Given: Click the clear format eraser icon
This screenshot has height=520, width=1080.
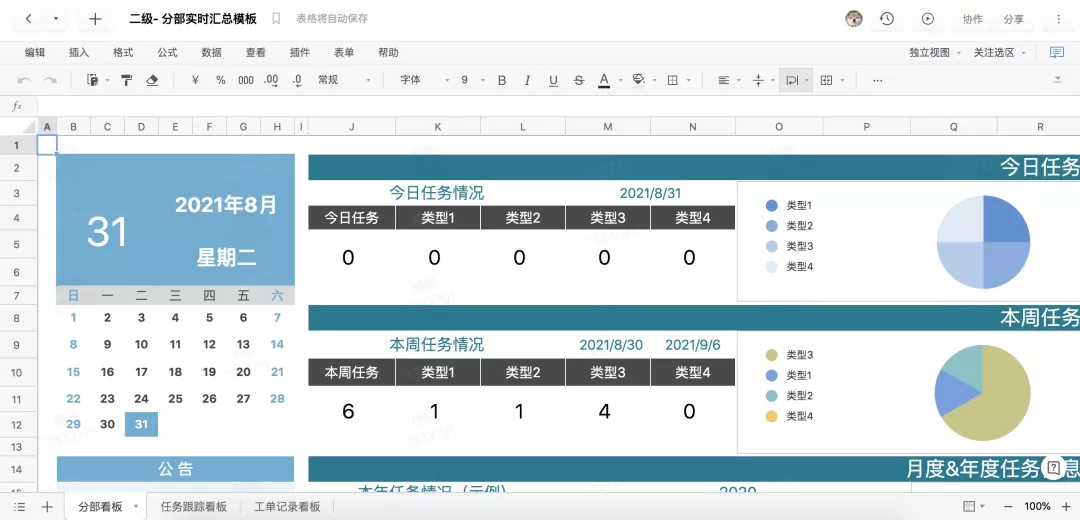Looking at the screenshot, I should point(152,80).
